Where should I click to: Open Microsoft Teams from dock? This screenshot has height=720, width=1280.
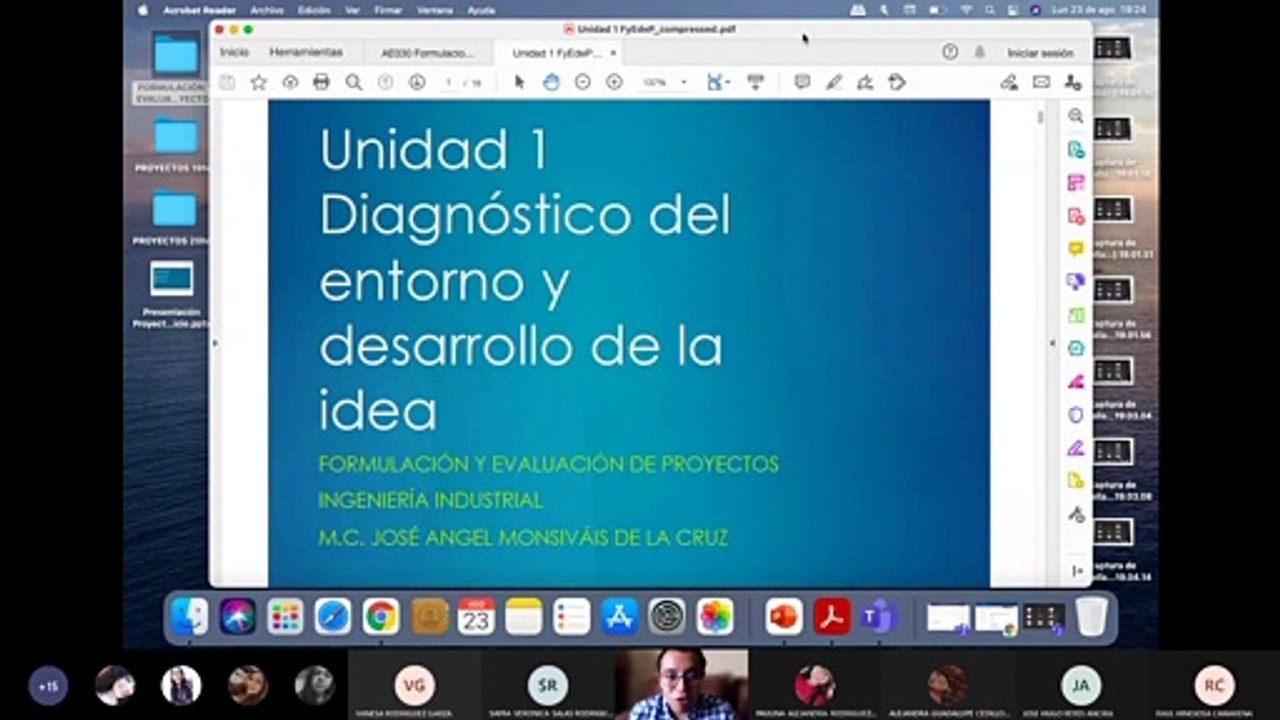point(879,617)
